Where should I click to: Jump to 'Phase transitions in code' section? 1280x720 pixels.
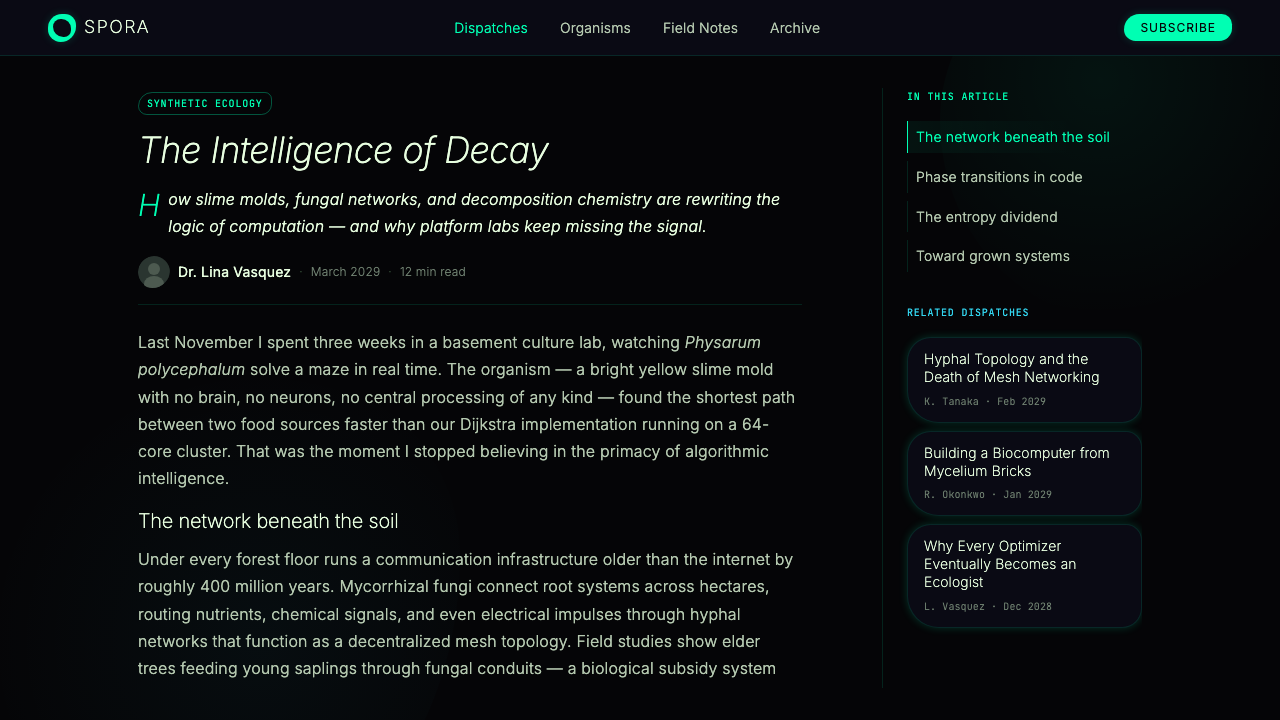coord(1024,177)
